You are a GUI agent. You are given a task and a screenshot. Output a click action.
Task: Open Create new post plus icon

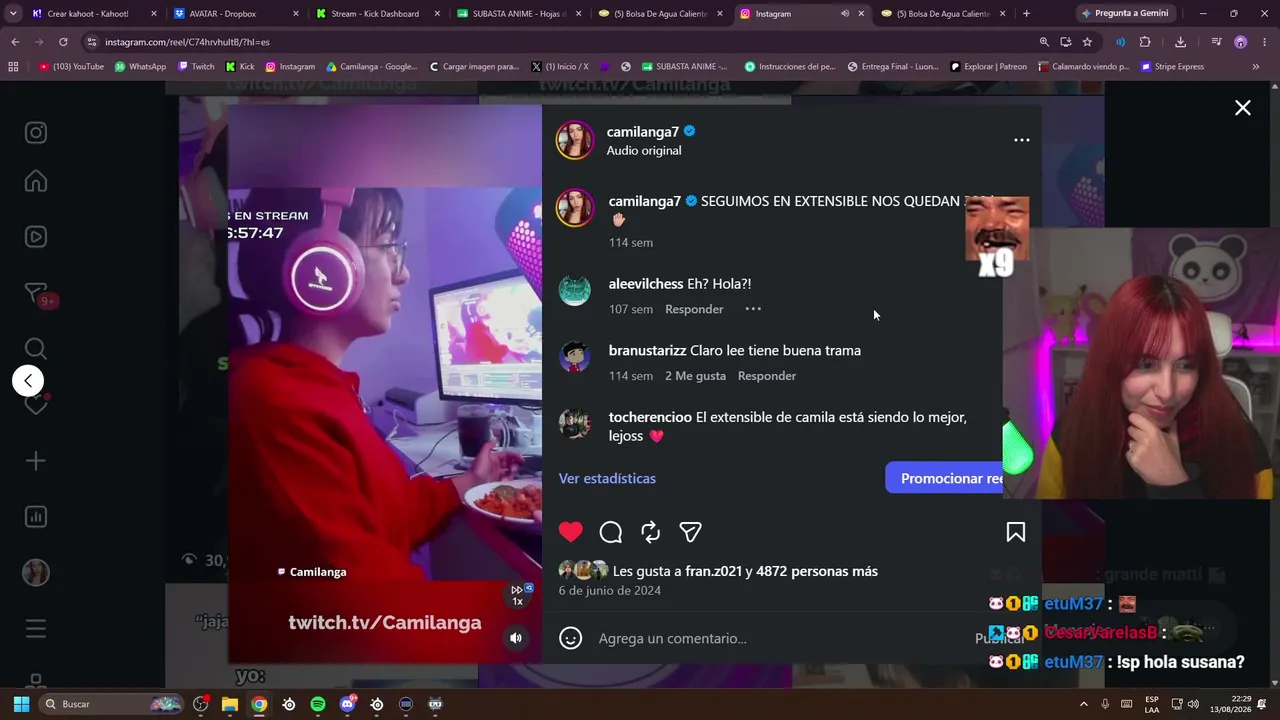36,461
